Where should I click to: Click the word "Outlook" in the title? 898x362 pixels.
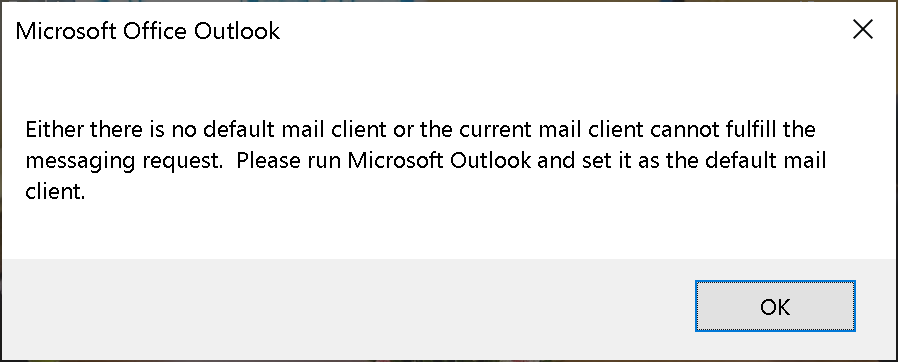pos(237,30)
